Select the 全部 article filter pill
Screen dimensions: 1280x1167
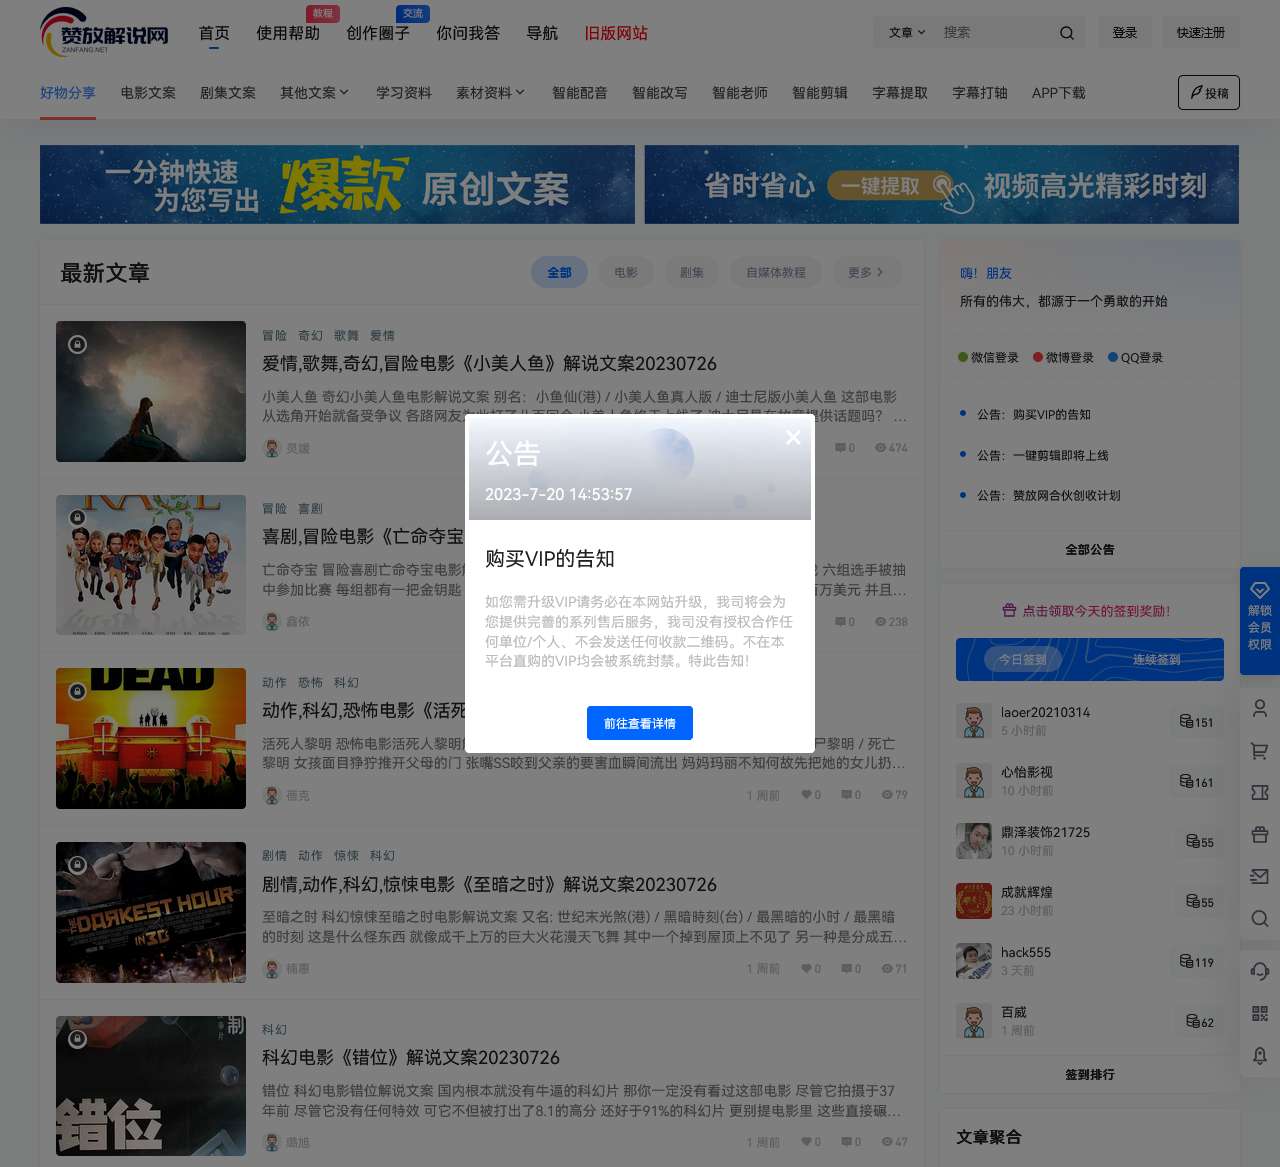point(559,272)
